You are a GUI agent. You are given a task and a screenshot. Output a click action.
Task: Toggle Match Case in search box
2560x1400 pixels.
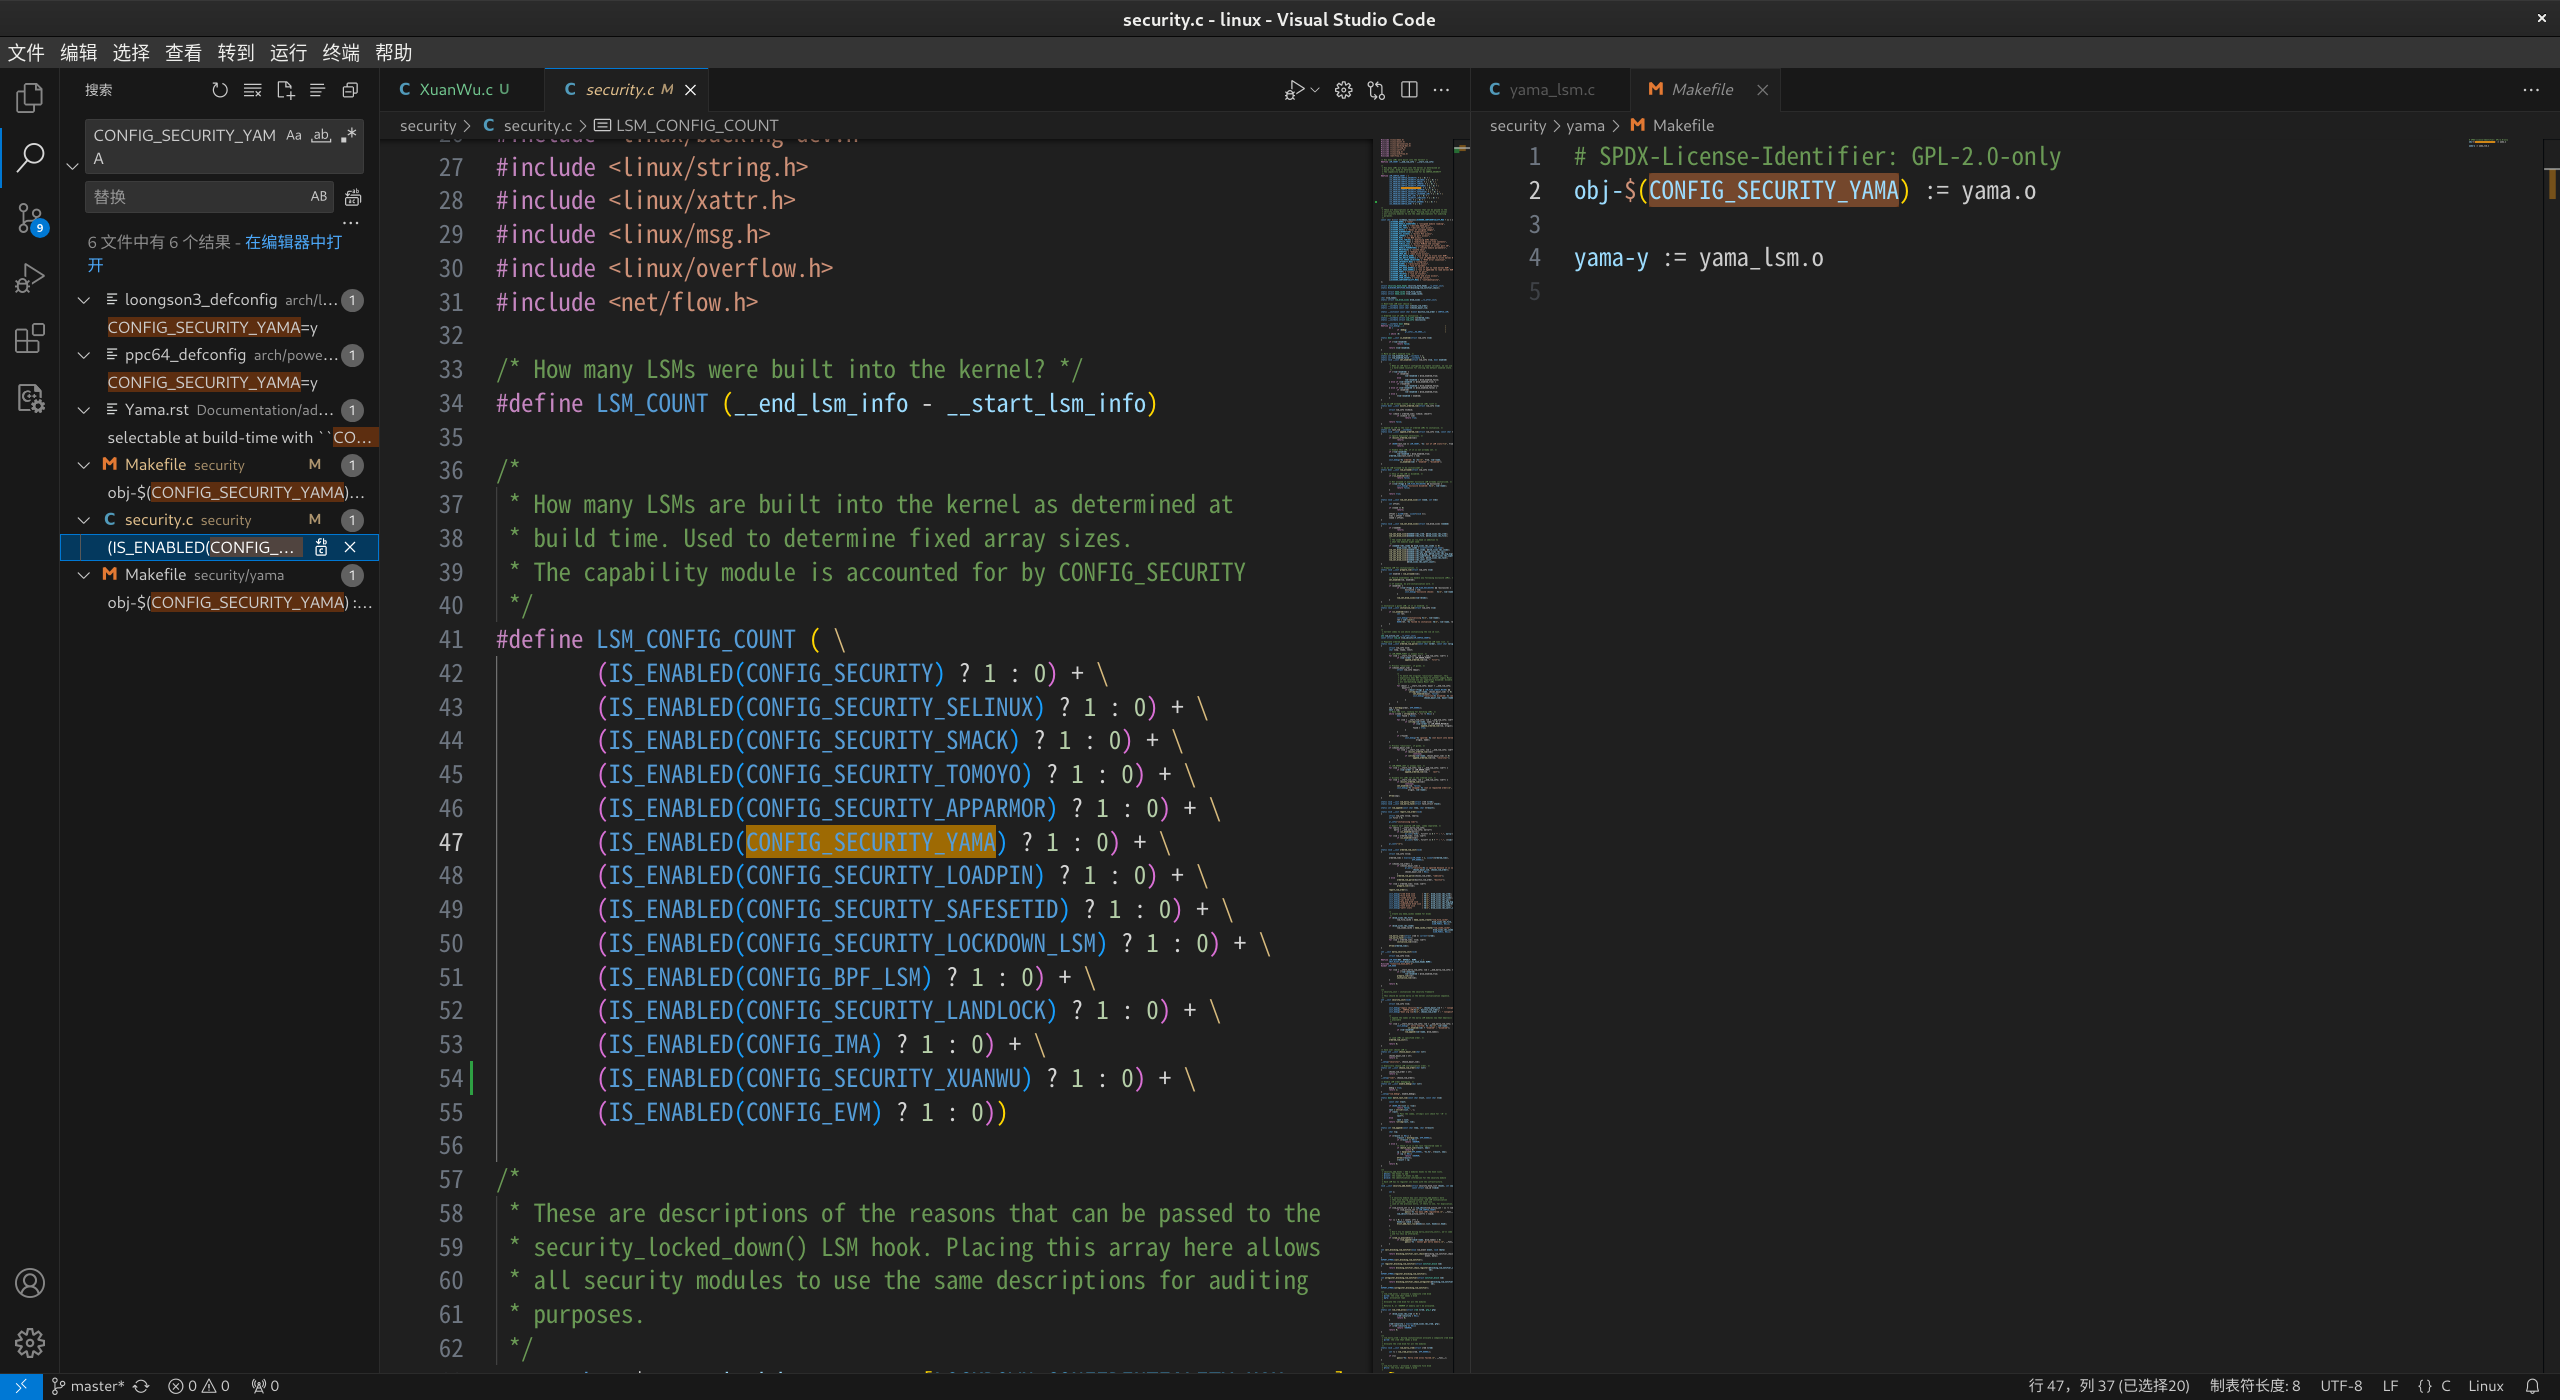(294, 135)
